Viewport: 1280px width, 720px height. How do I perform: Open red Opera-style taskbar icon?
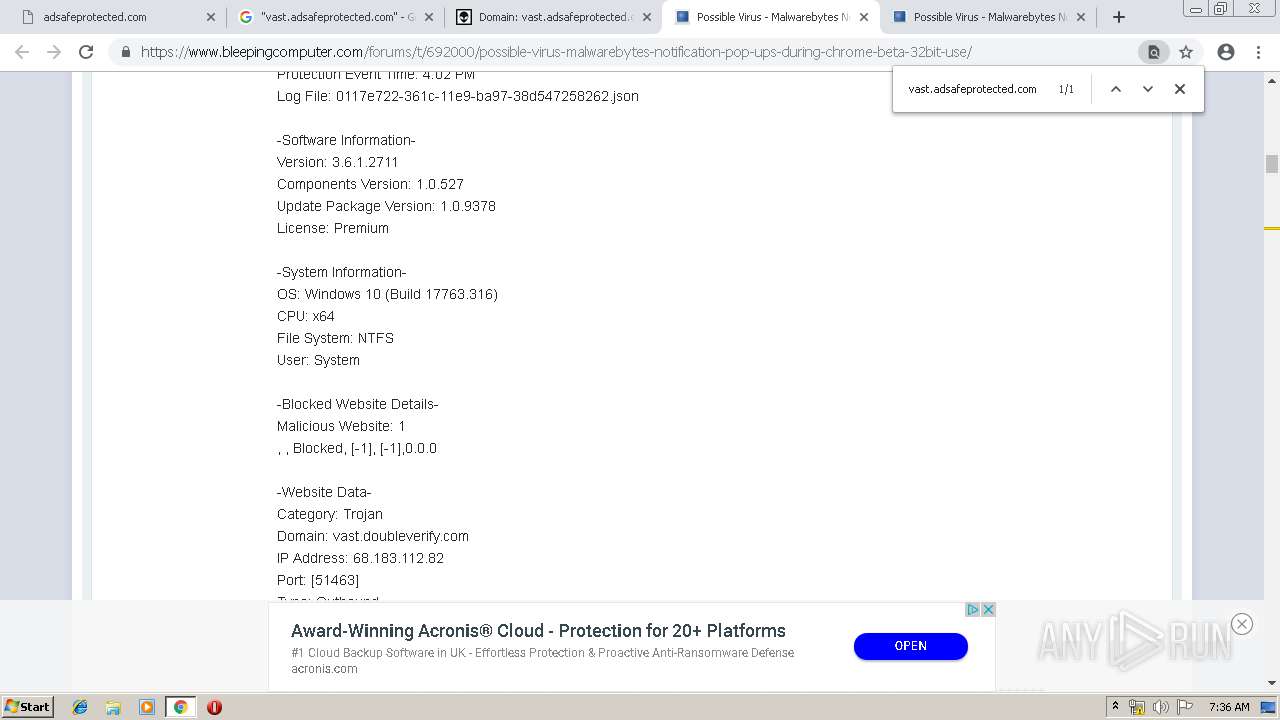214,707
